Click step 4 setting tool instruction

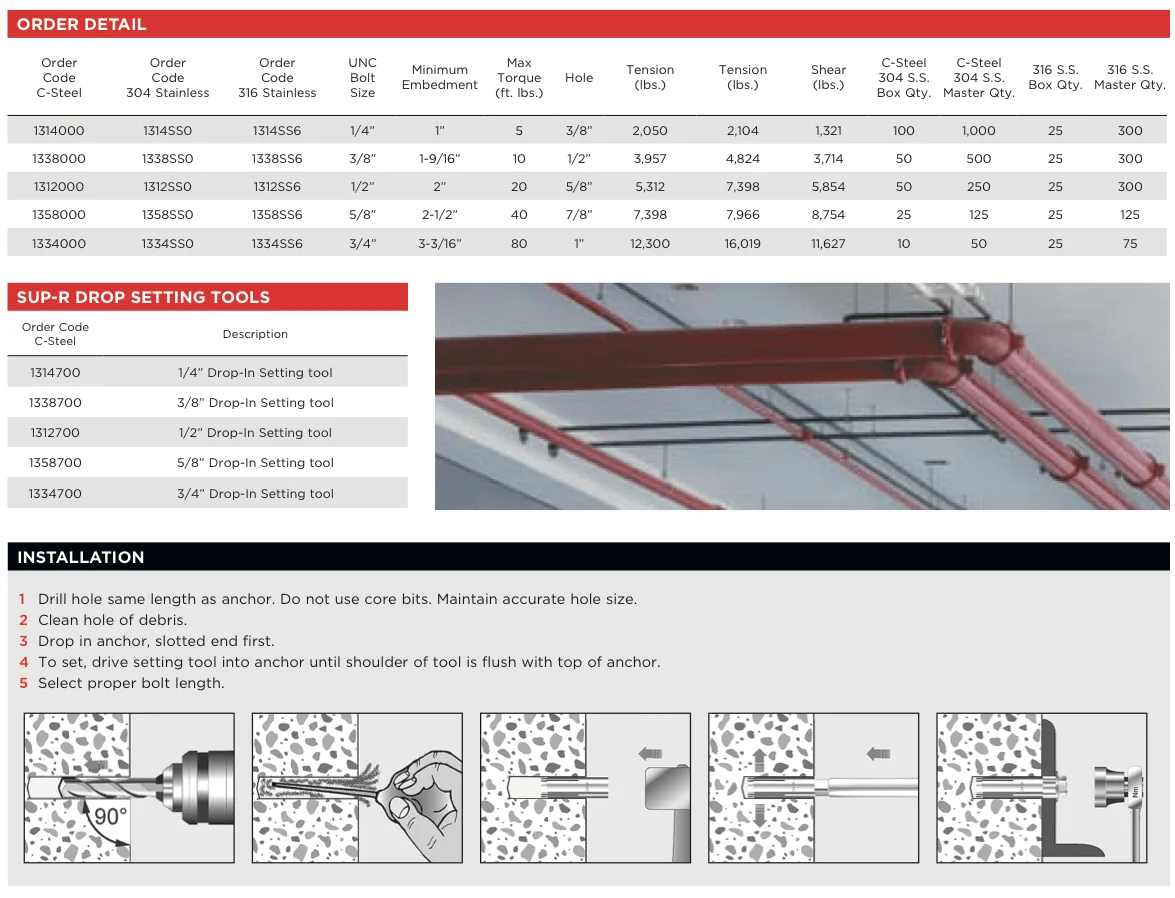click(349, 662)
